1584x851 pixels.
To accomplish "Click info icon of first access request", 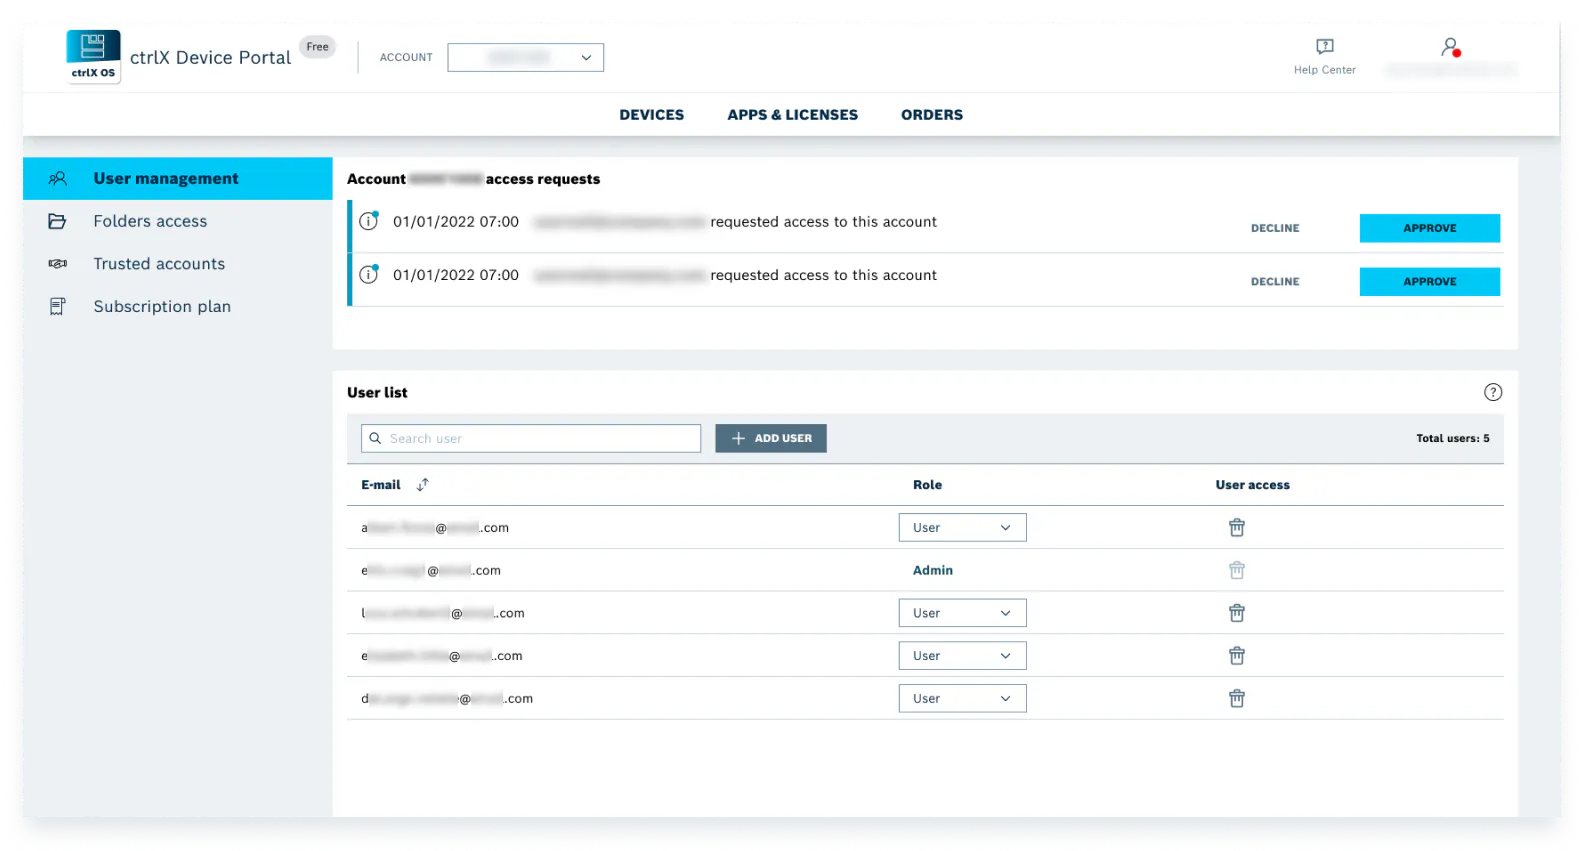I will pyautogui.click(x=369, y=221).
